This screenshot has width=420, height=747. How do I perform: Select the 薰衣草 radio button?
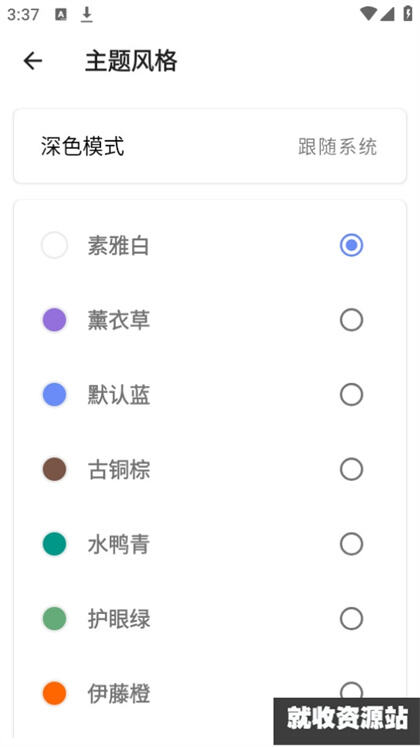pos(351,320)
